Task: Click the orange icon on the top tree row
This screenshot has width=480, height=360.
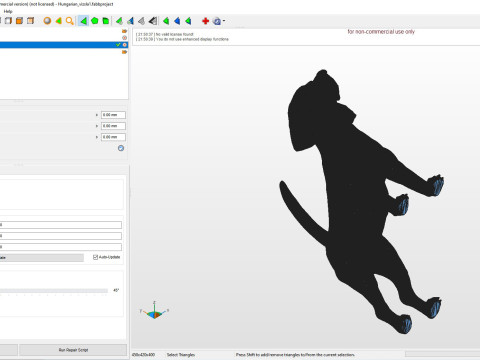Action: 124,31
